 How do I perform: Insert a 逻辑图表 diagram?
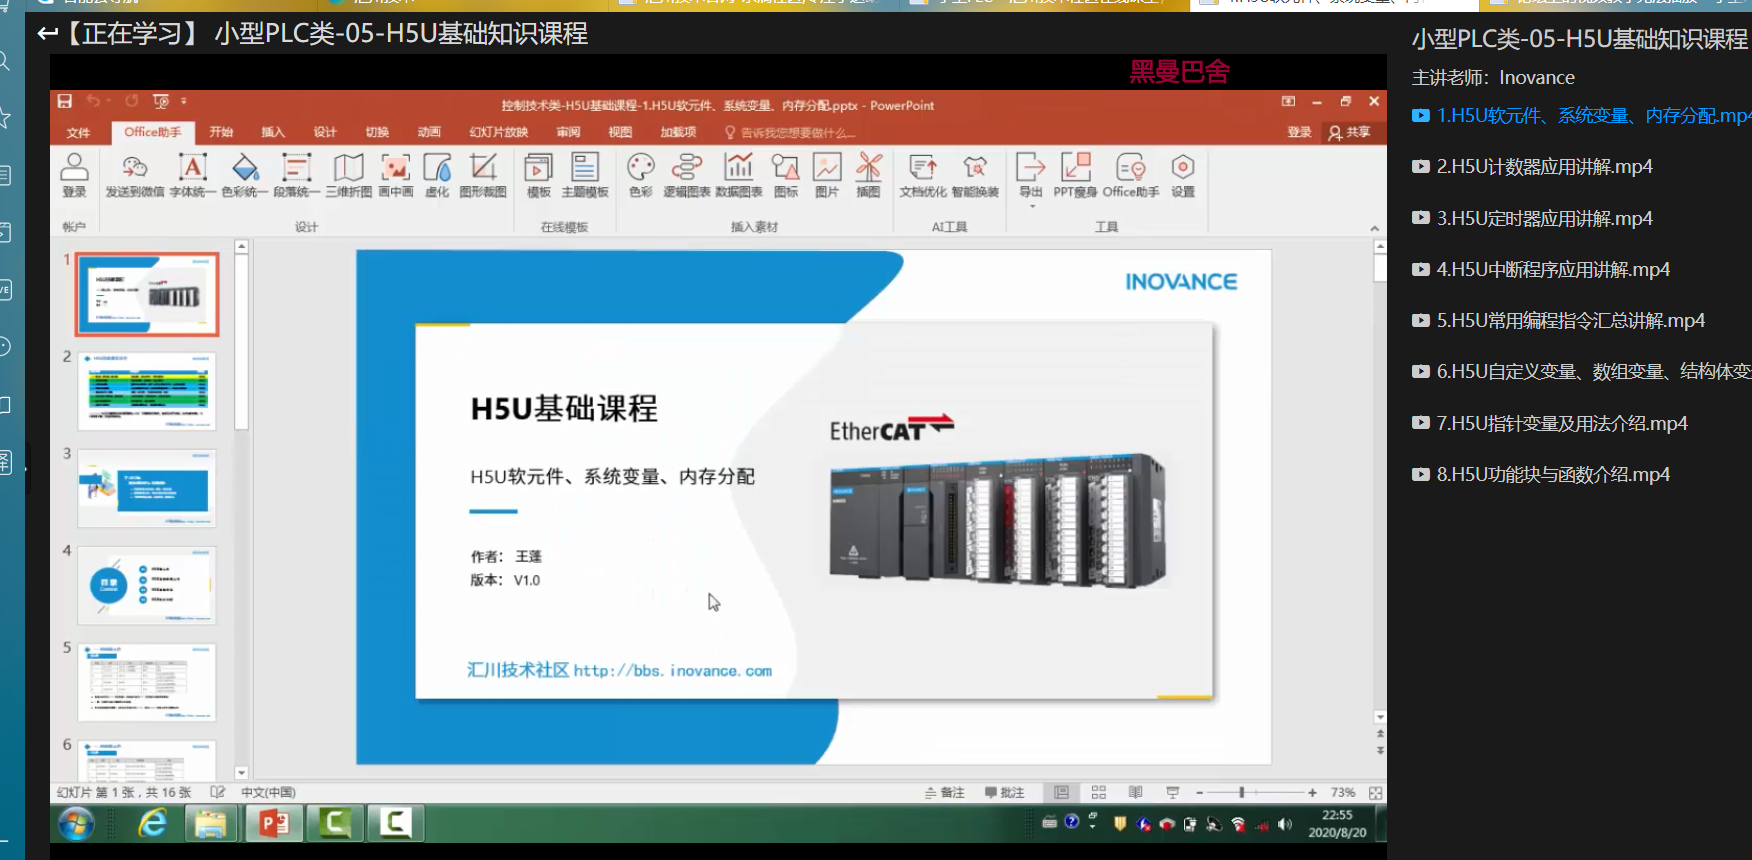point(687,175)
